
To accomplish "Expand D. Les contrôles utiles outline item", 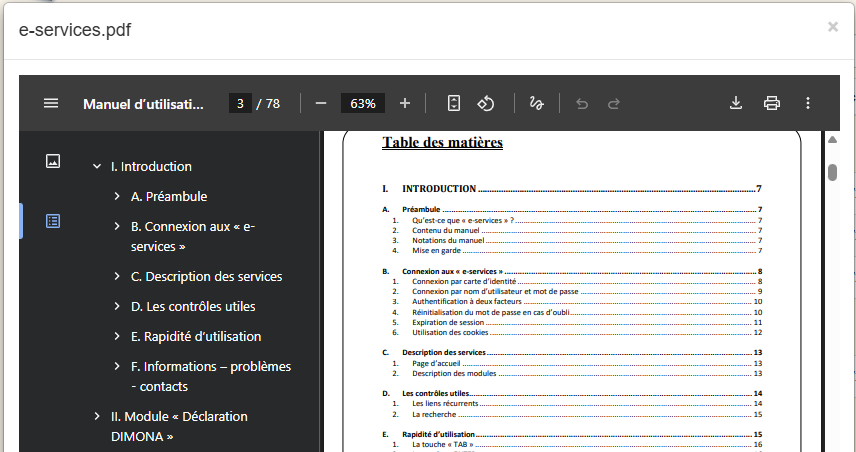I will tap(117, 306).
